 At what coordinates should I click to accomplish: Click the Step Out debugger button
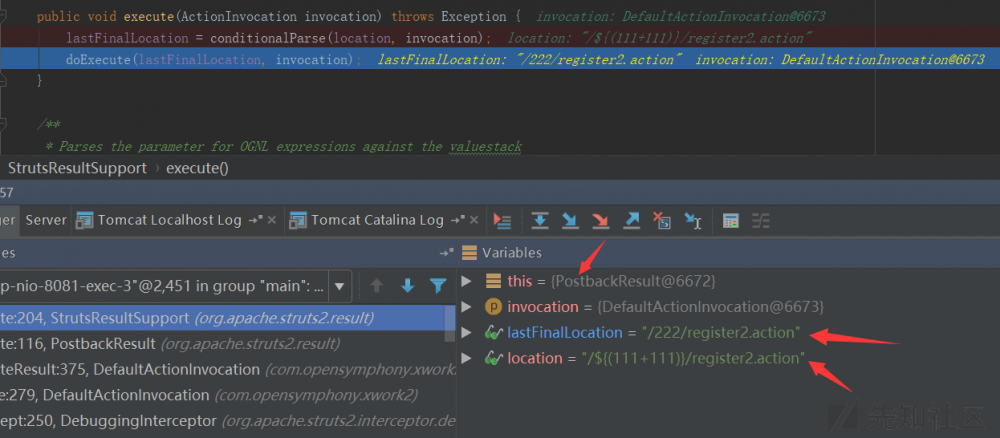point(632,220)
